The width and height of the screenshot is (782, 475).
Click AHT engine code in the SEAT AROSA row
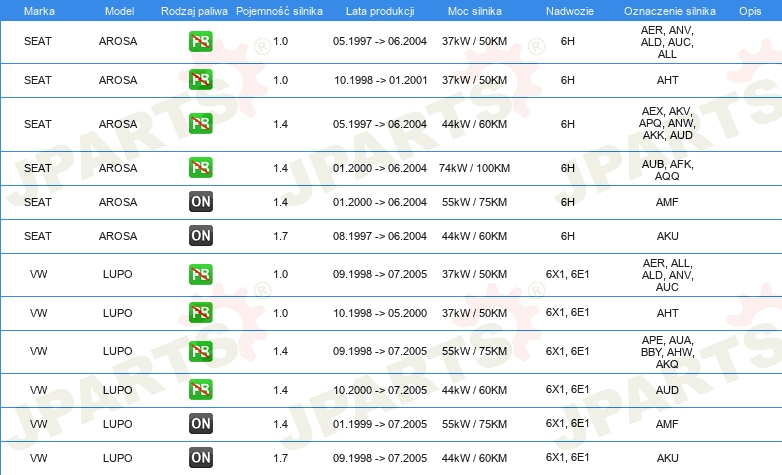[x=667, y=80]
